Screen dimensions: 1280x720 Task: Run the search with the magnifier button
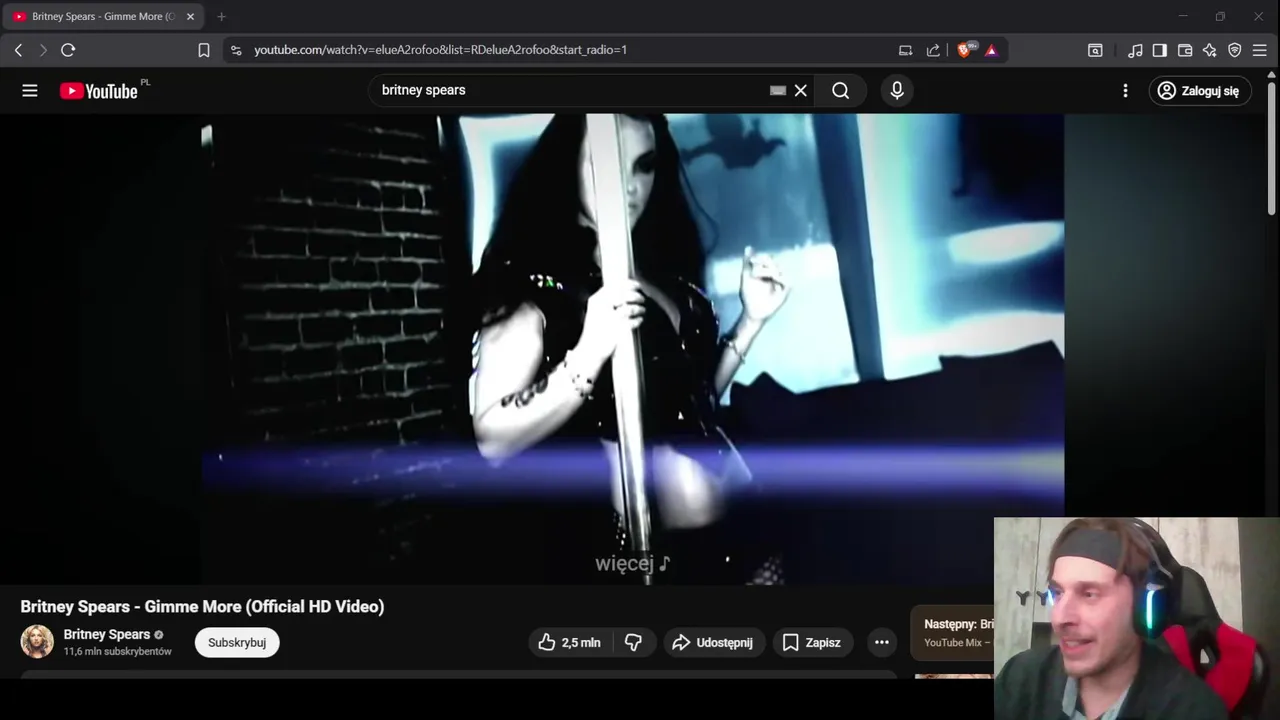pos(841,90)
